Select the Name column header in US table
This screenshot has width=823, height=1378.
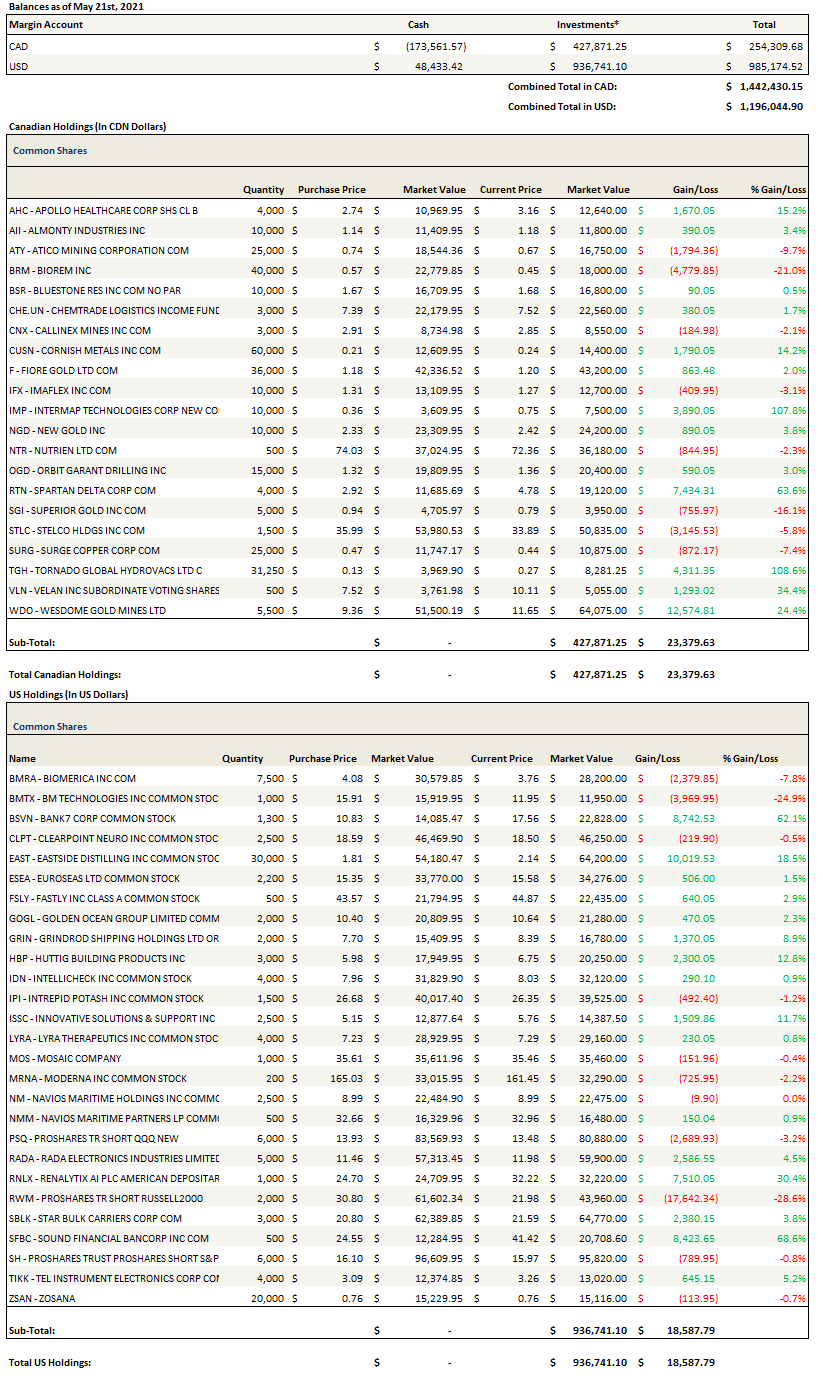click(x=22, y=758)
